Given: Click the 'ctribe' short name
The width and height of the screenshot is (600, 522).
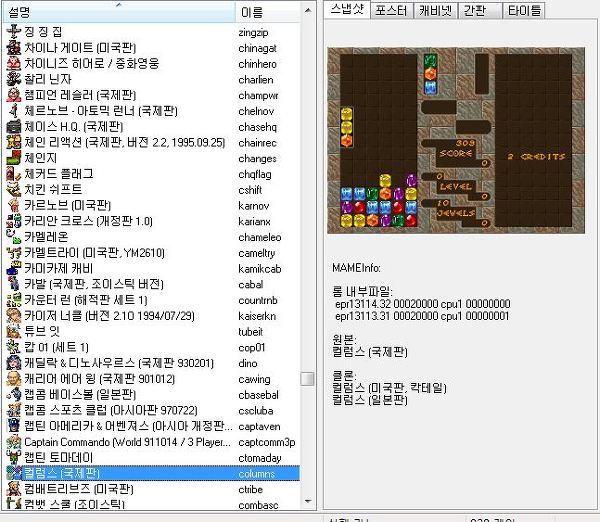Looking at the screenshot, I should click(250, 490).
